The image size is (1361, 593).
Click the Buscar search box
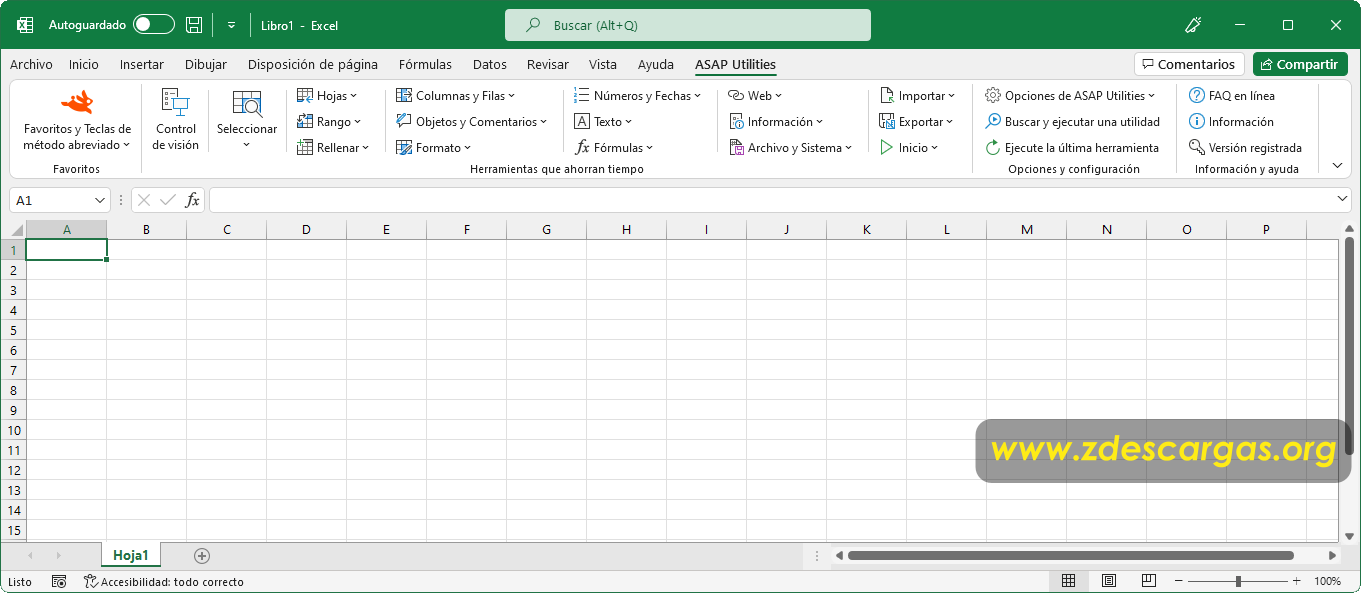688,25
